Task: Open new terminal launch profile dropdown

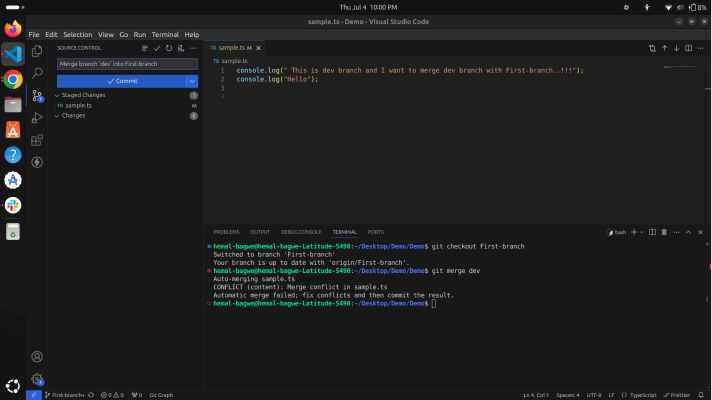Action: 642,232
